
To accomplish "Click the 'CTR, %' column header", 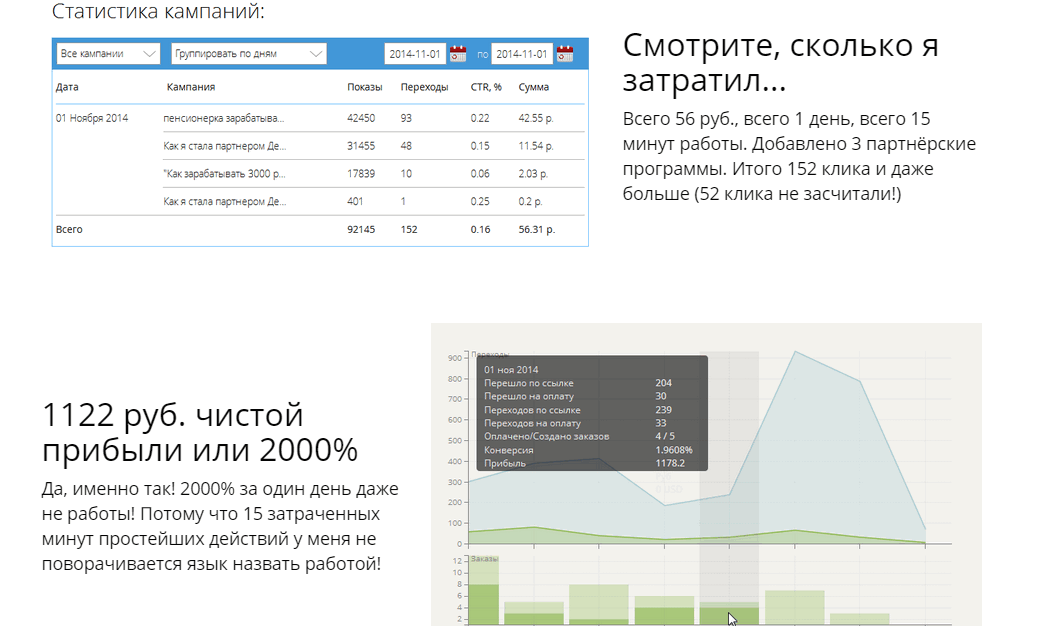I will pyautogui.click(x=486, y=87).
